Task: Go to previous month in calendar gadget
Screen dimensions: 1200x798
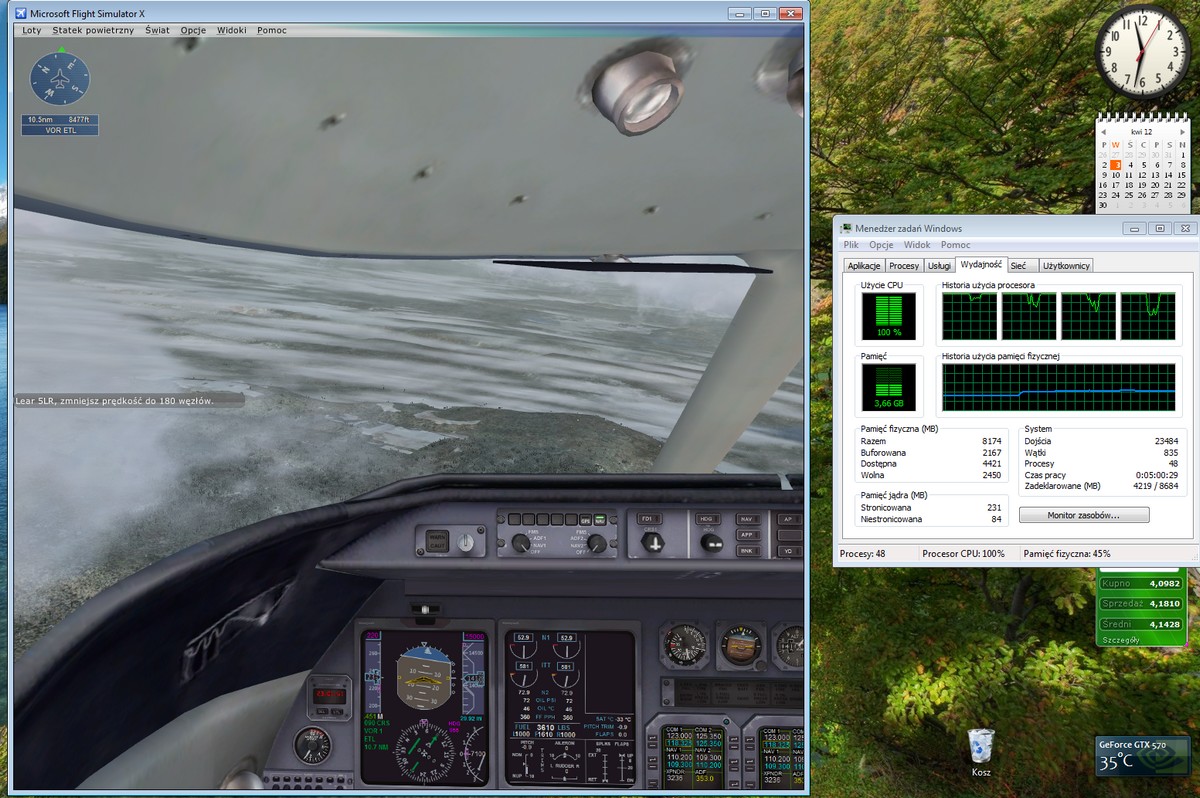Action: coord(1104,131)
